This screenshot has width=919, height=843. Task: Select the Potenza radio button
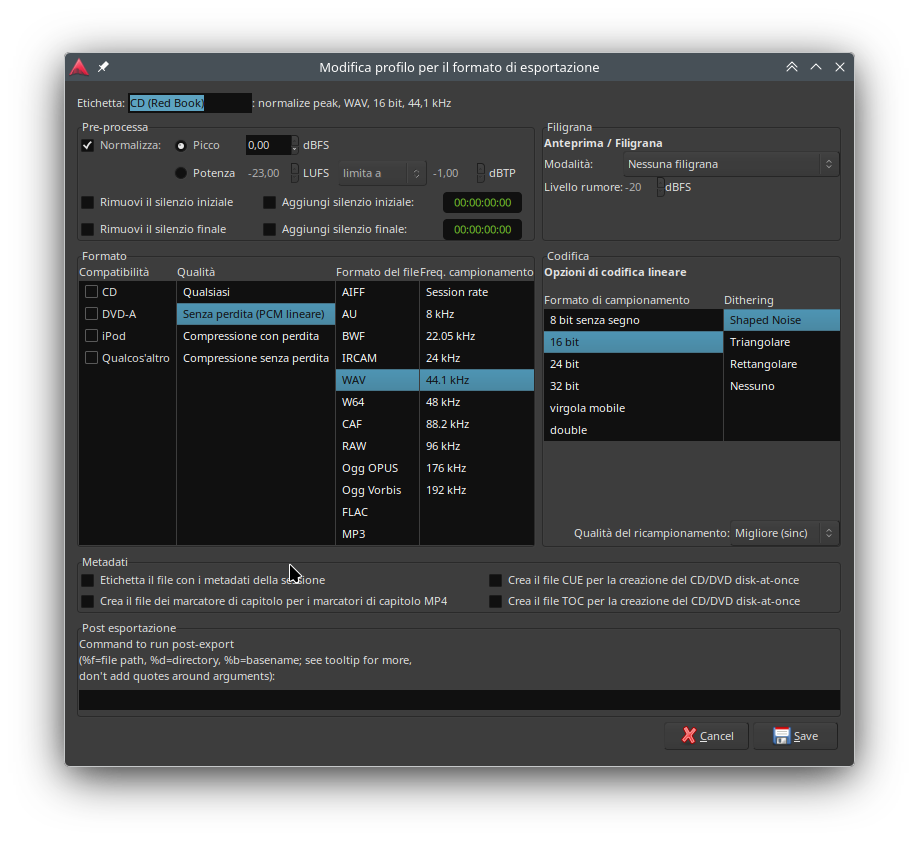pyautogui.click(x=181, y=173)
